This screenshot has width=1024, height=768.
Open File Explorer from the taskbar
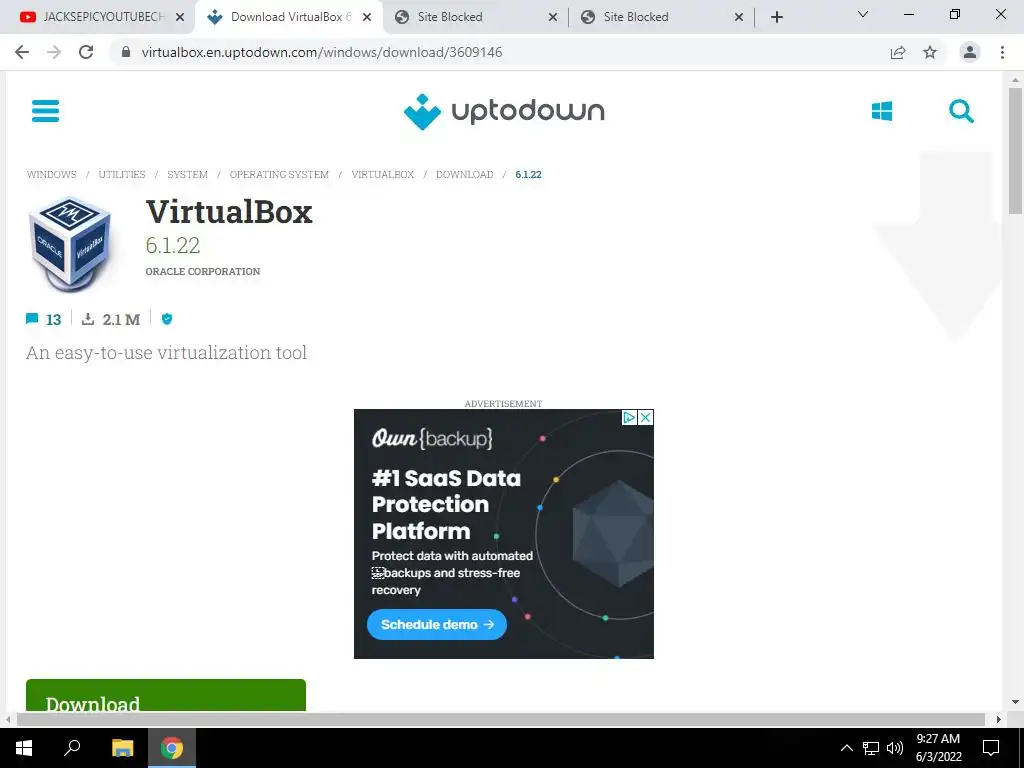click(x=122, y=748)
